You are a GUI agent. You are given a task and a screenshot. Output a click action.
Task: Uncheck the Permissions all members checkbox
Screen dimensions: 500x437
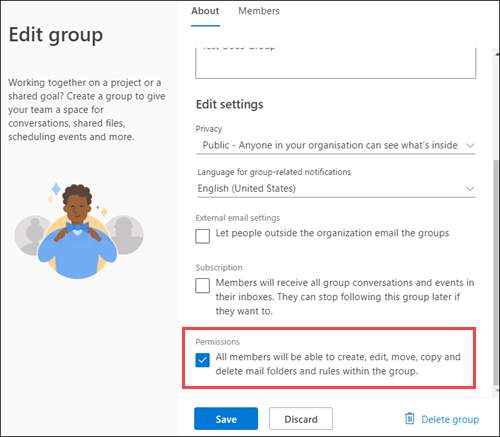202,360
